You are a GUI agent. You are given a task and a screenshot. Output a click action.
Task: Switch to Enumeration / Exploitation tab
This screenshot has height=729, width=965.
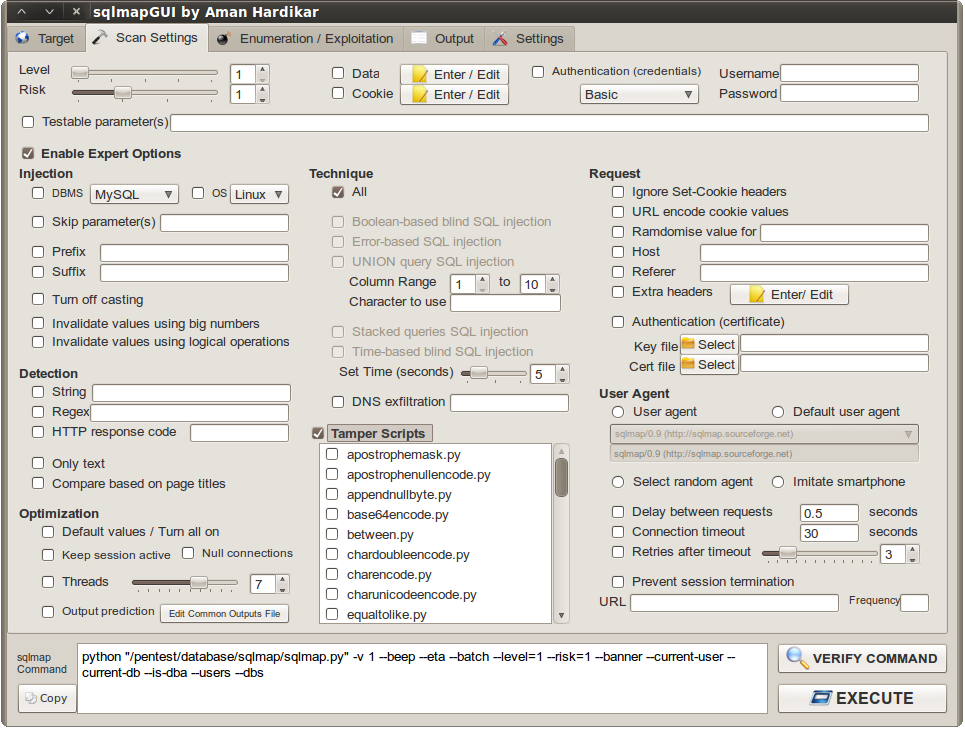point(305,38)
